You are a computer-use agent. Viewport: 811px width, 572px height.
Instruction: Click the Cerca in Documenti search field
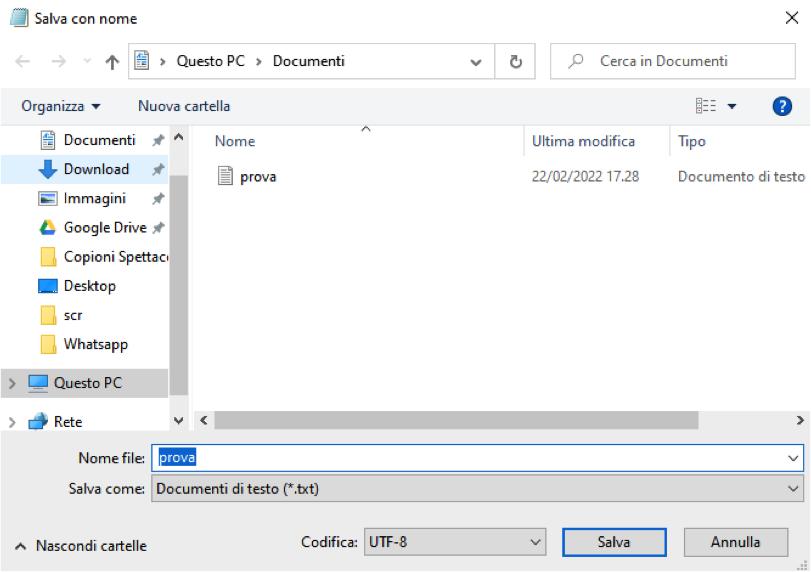coord(673,61)
